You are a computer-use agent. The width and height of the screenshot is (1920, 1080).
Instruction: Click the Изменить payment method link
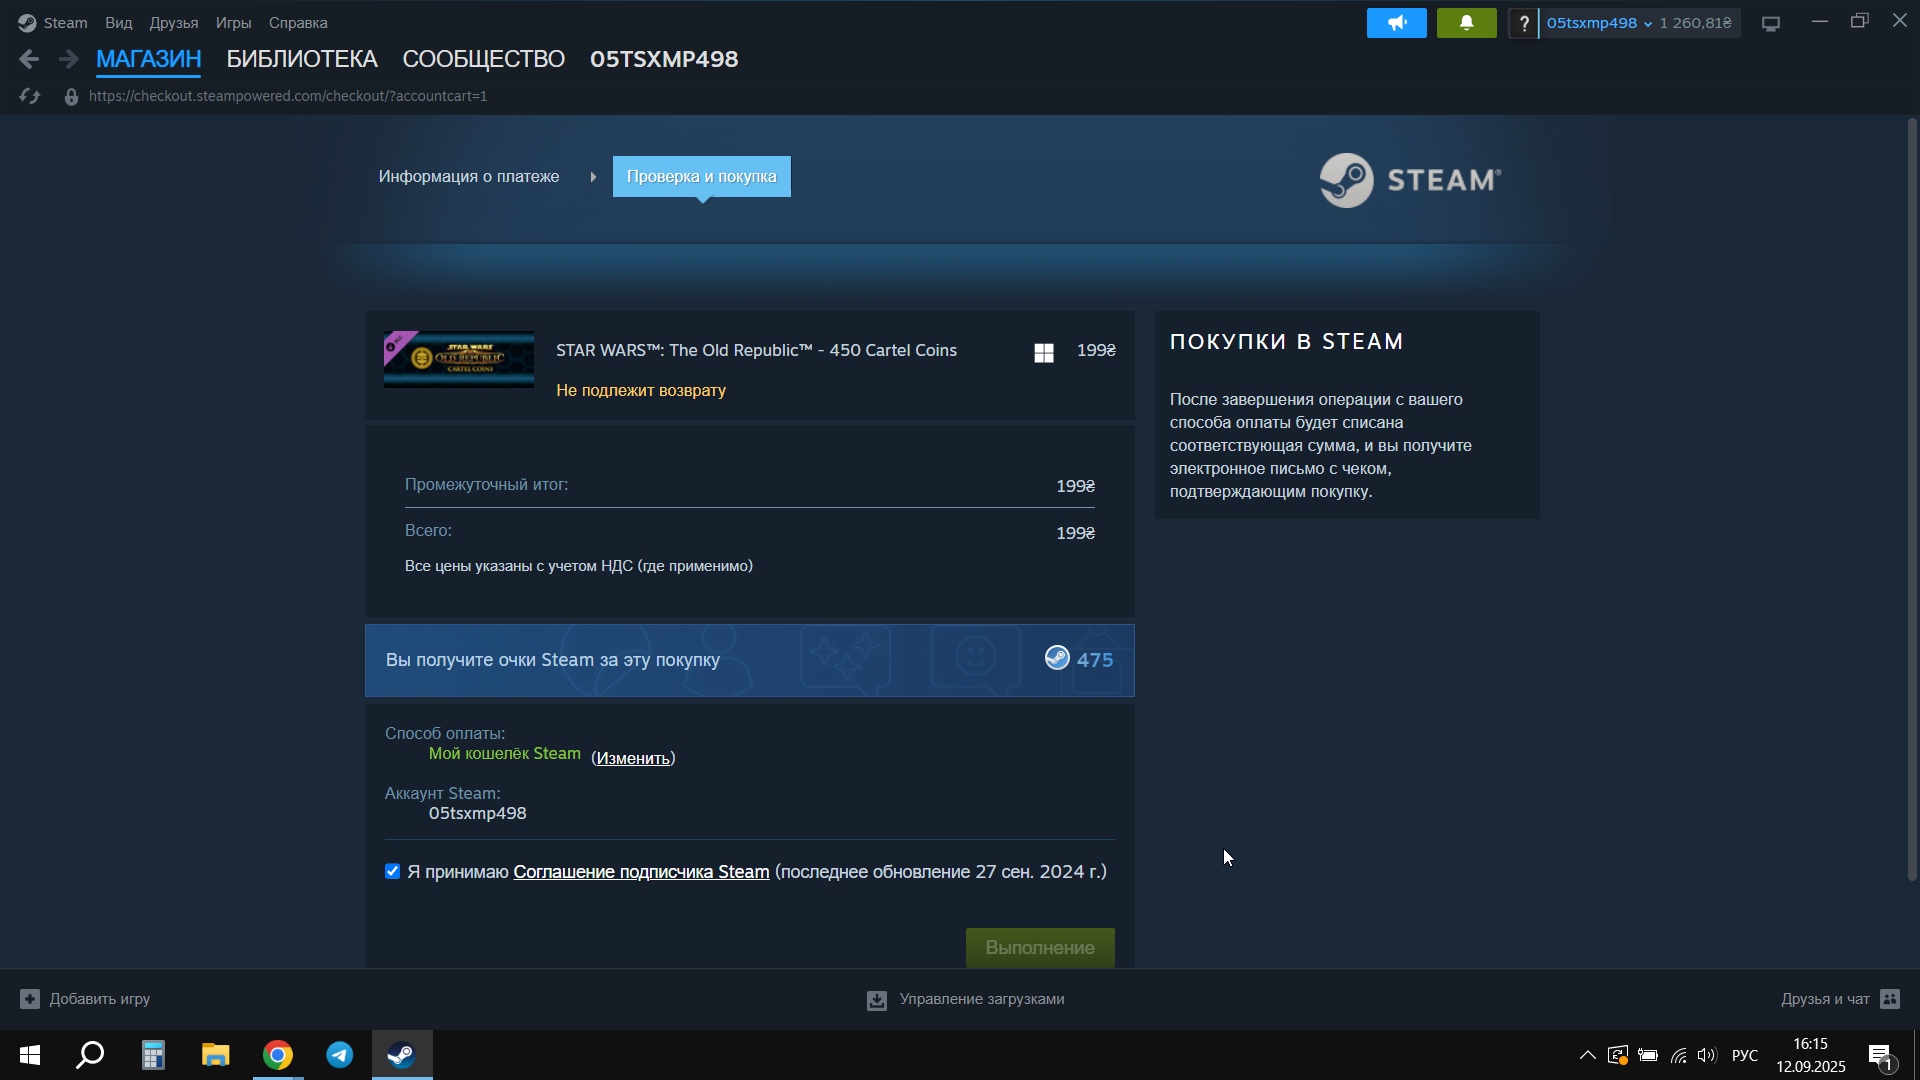click(x=633, y=758)
